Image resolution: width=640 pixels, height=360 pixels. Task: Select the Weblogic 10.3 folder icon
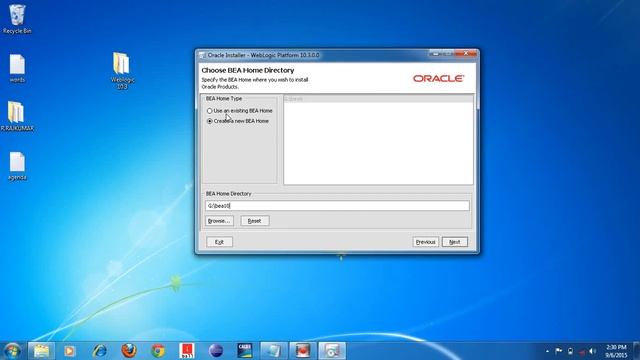coord(122,70)
